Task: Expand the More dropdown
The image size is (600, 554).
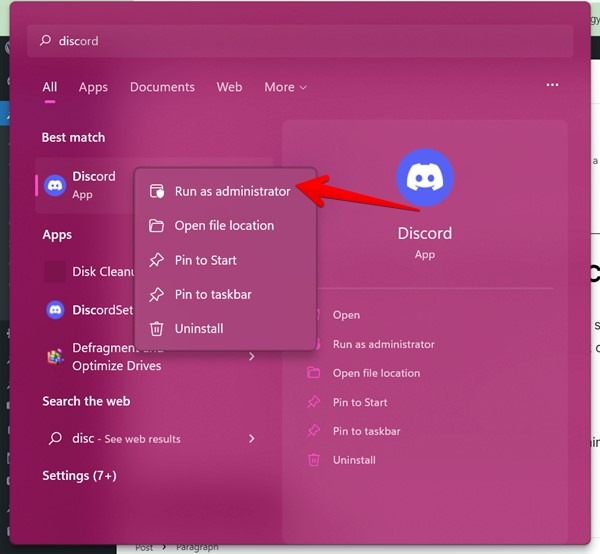Action: (285, 87)
